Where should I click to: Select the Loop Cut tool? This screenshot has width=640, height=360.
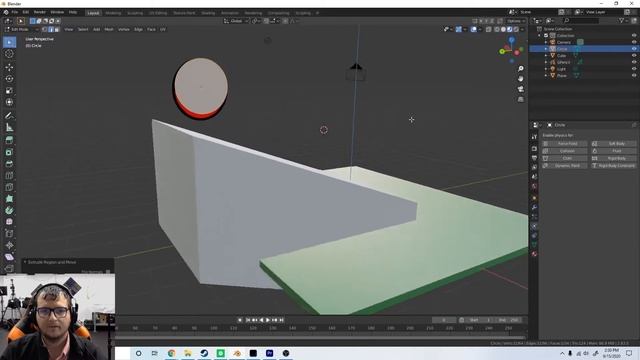(9, 176)
